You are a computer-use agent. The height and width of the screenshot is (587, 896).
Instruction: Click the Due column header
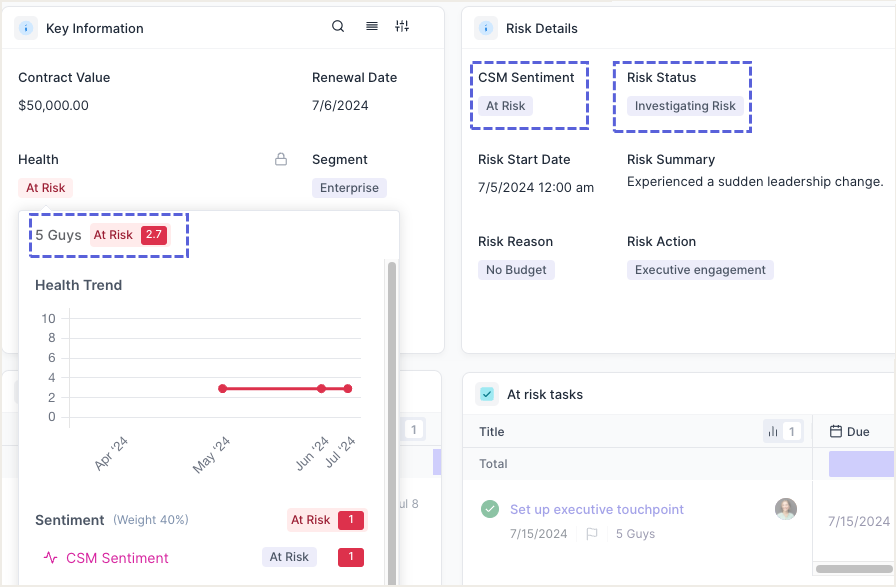pyautogui.click(x=858, y=432)
